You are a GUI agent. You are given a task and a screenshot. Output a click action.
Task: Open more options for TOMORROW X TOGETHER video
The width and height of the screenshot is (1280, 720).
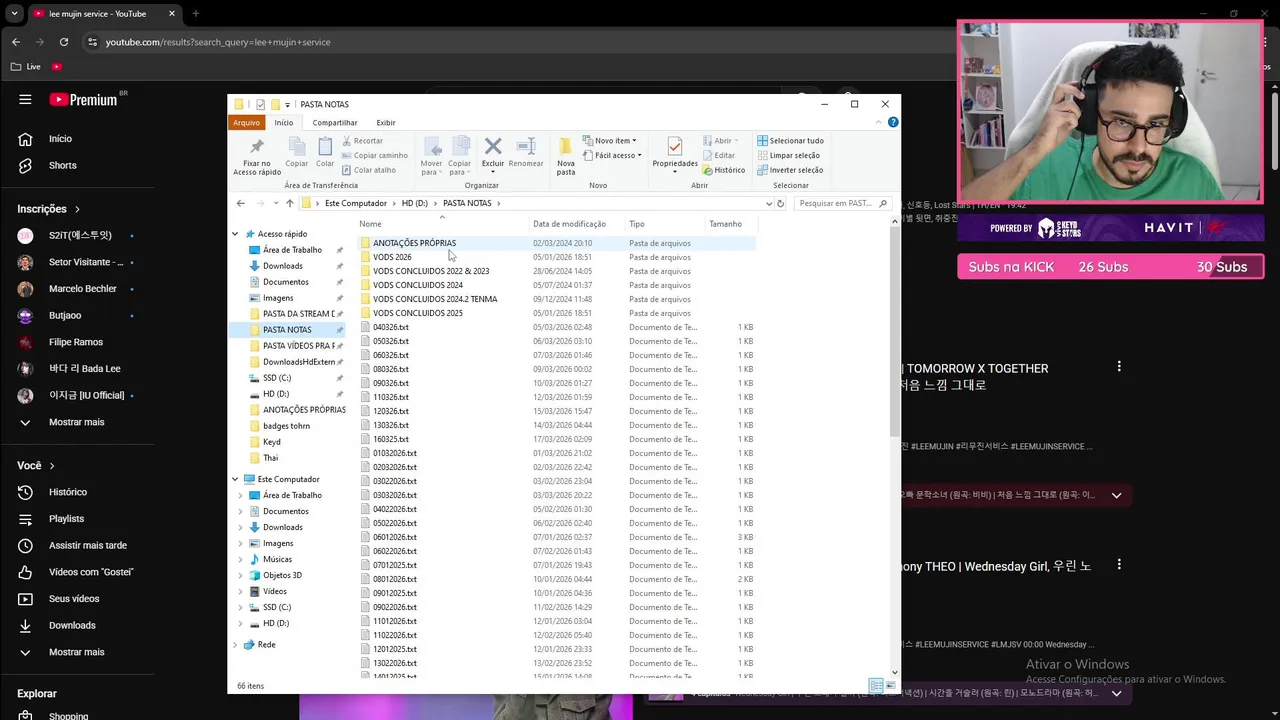(x=1119, y=367)
